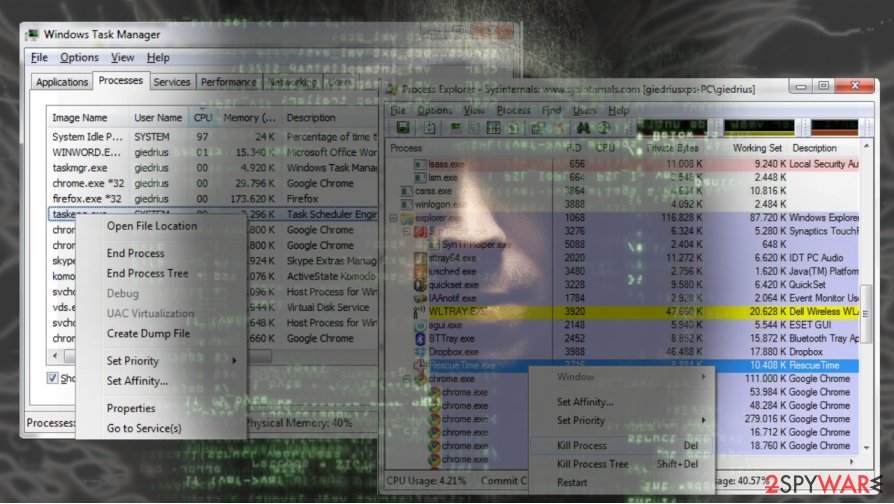Switch to the Performance tab
This screenshot has width=894, height=504.
coord(229,82)
